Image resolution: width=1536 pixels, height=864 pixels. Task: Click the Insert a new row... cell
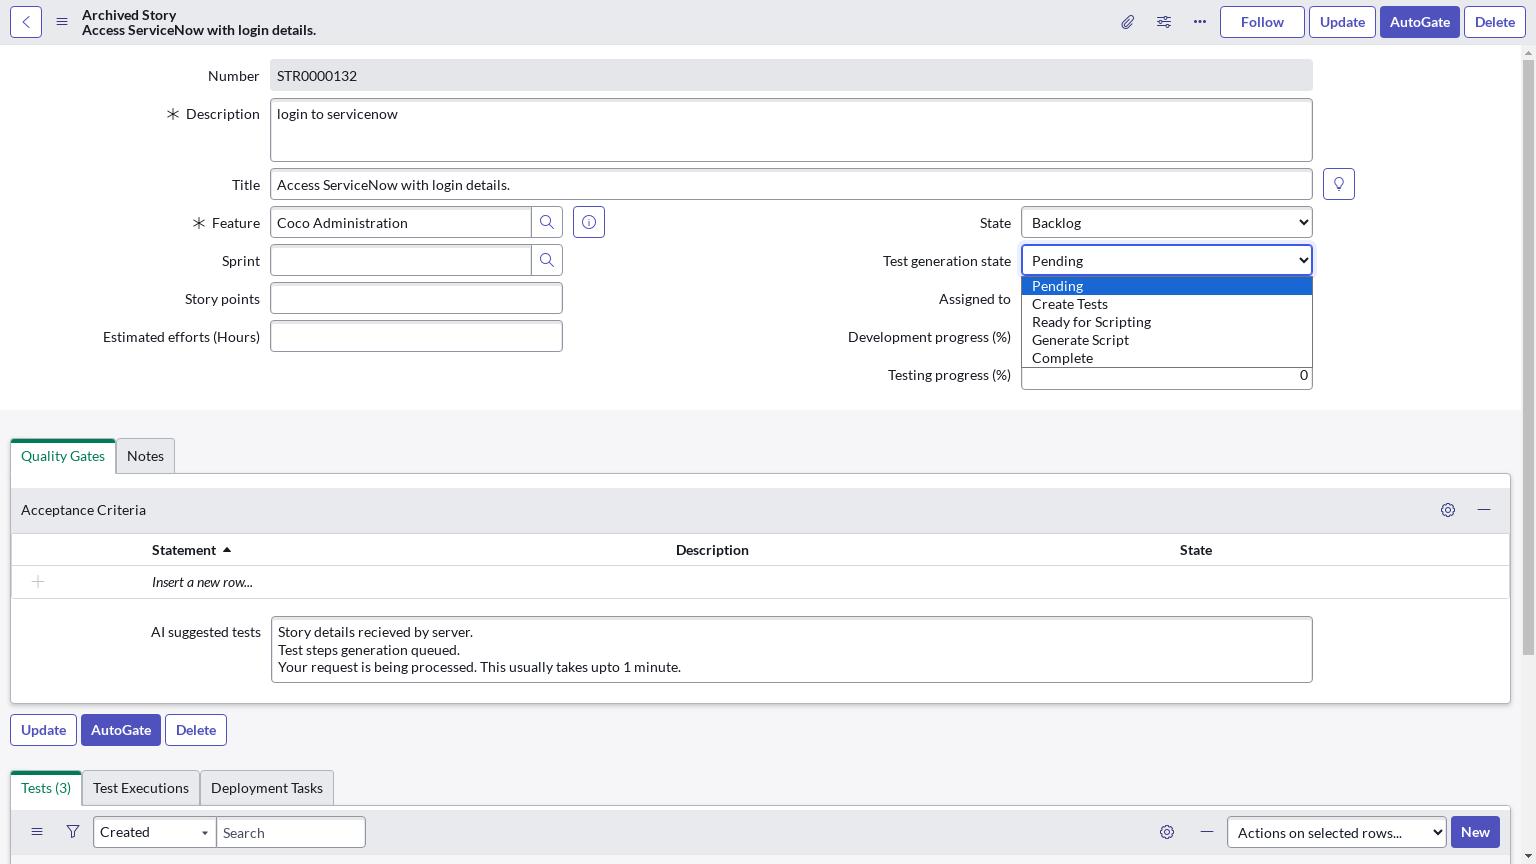pos(202,582)
